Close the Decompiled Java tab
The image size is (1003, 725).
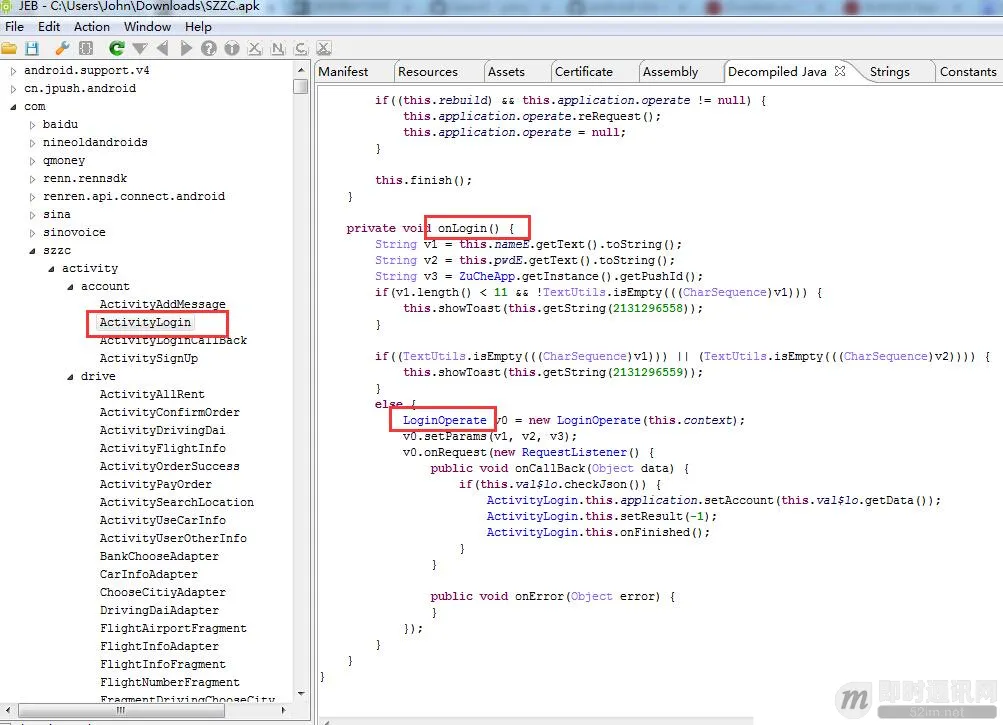click(x=840, y=71)
